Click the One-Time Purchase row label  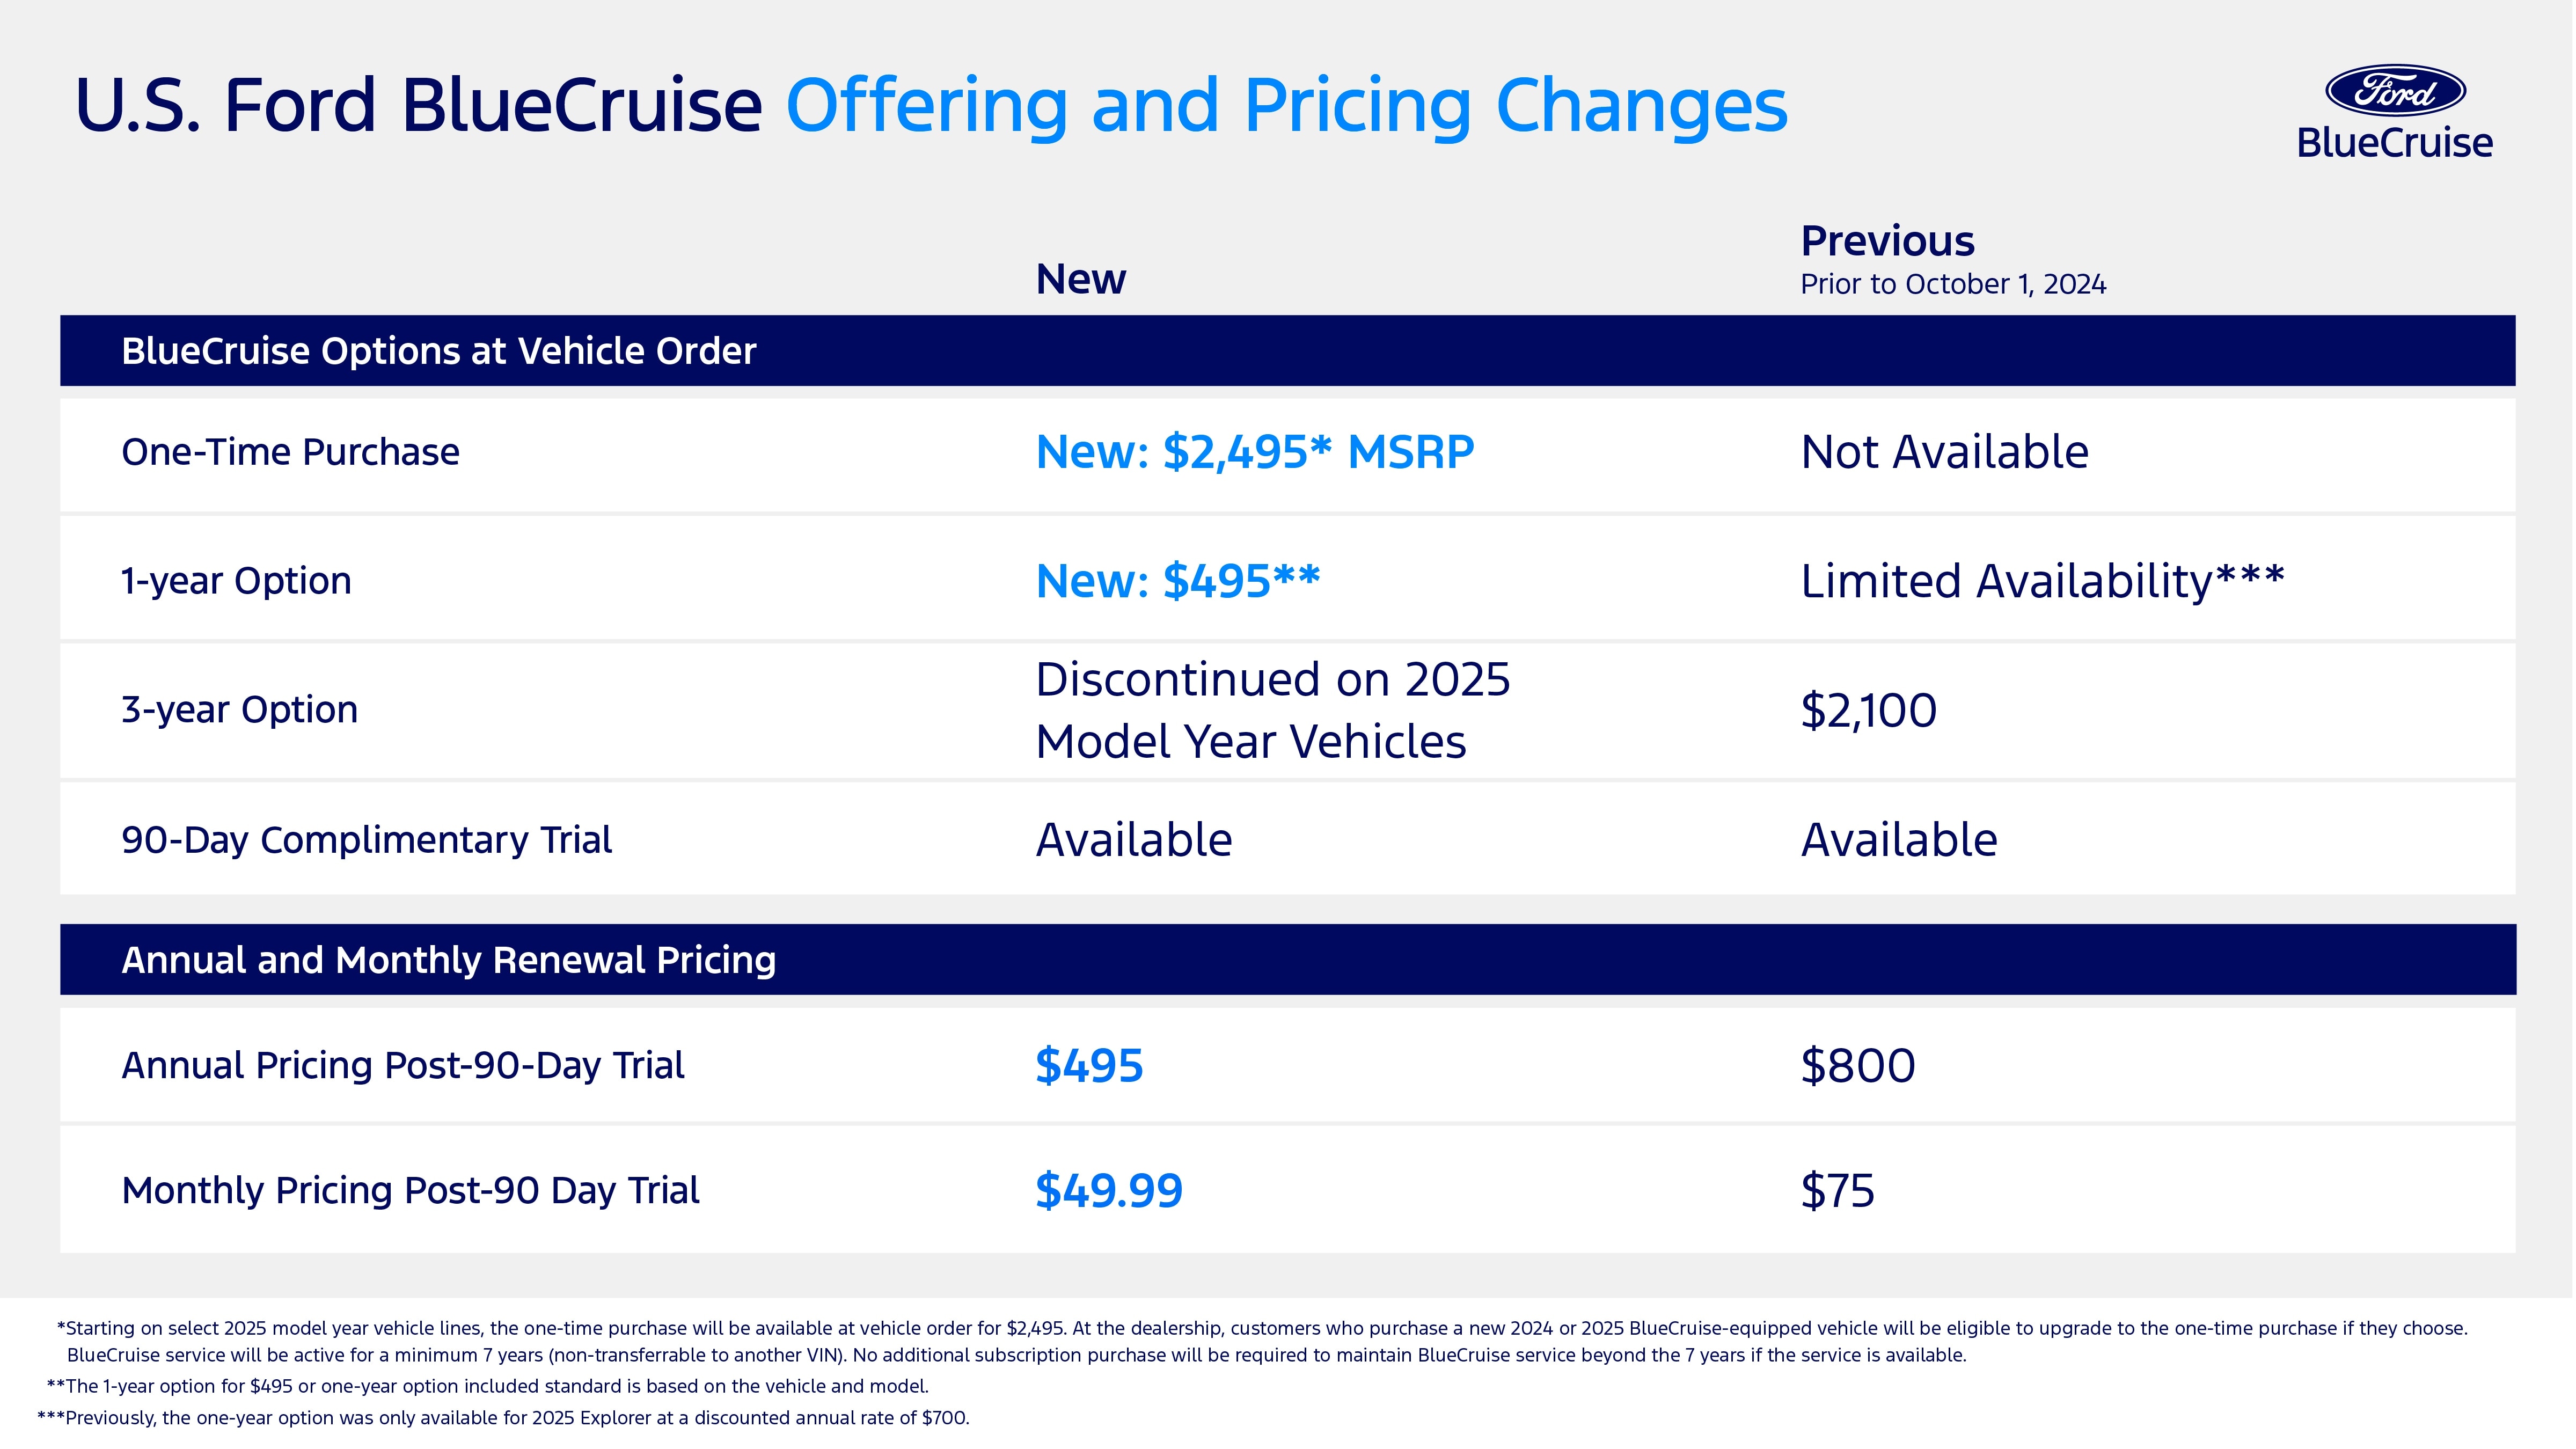coord(290,452)
